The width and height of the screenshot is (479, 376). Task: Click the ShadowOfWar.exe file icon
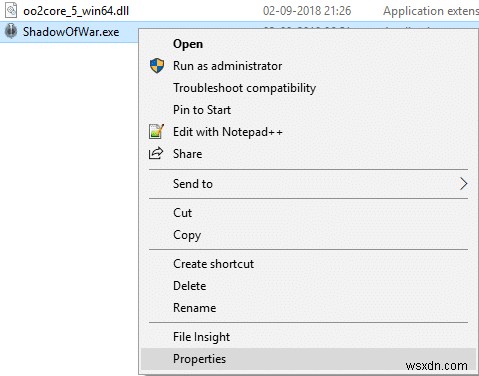11,31
